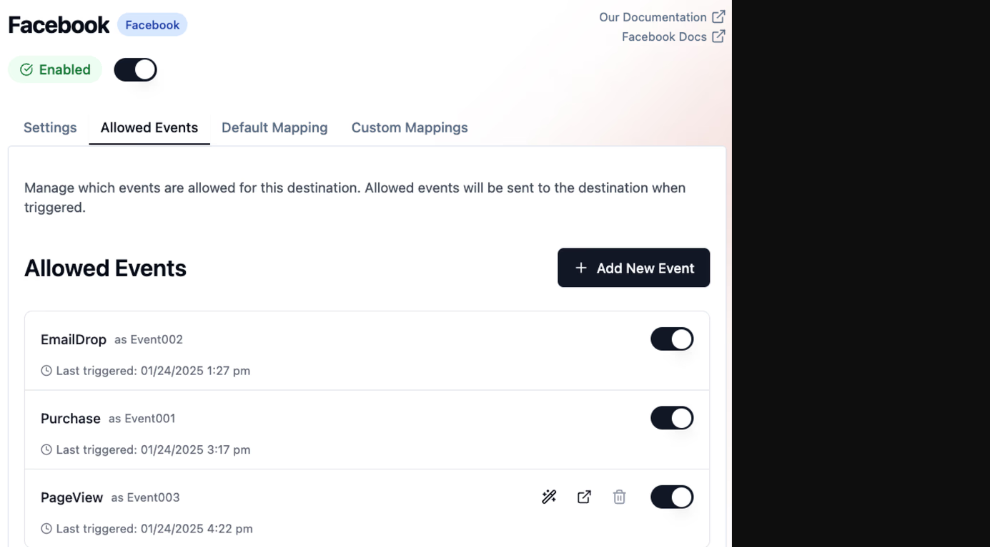Image resolution: width=990 pixels, height=547 pixels.
Task: Click the 'as Event003' alias text
Action: click(145, 497)
